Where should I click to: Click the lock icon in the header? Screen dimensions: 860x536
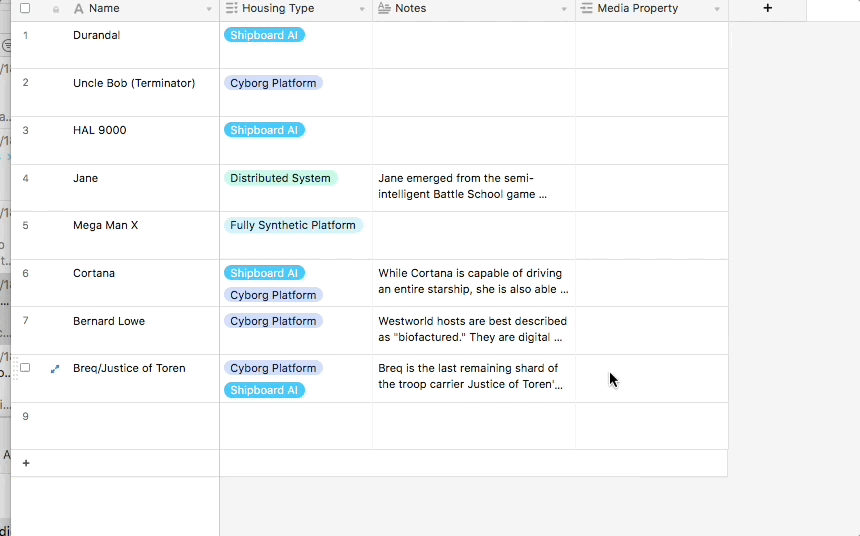pos(56,9)
